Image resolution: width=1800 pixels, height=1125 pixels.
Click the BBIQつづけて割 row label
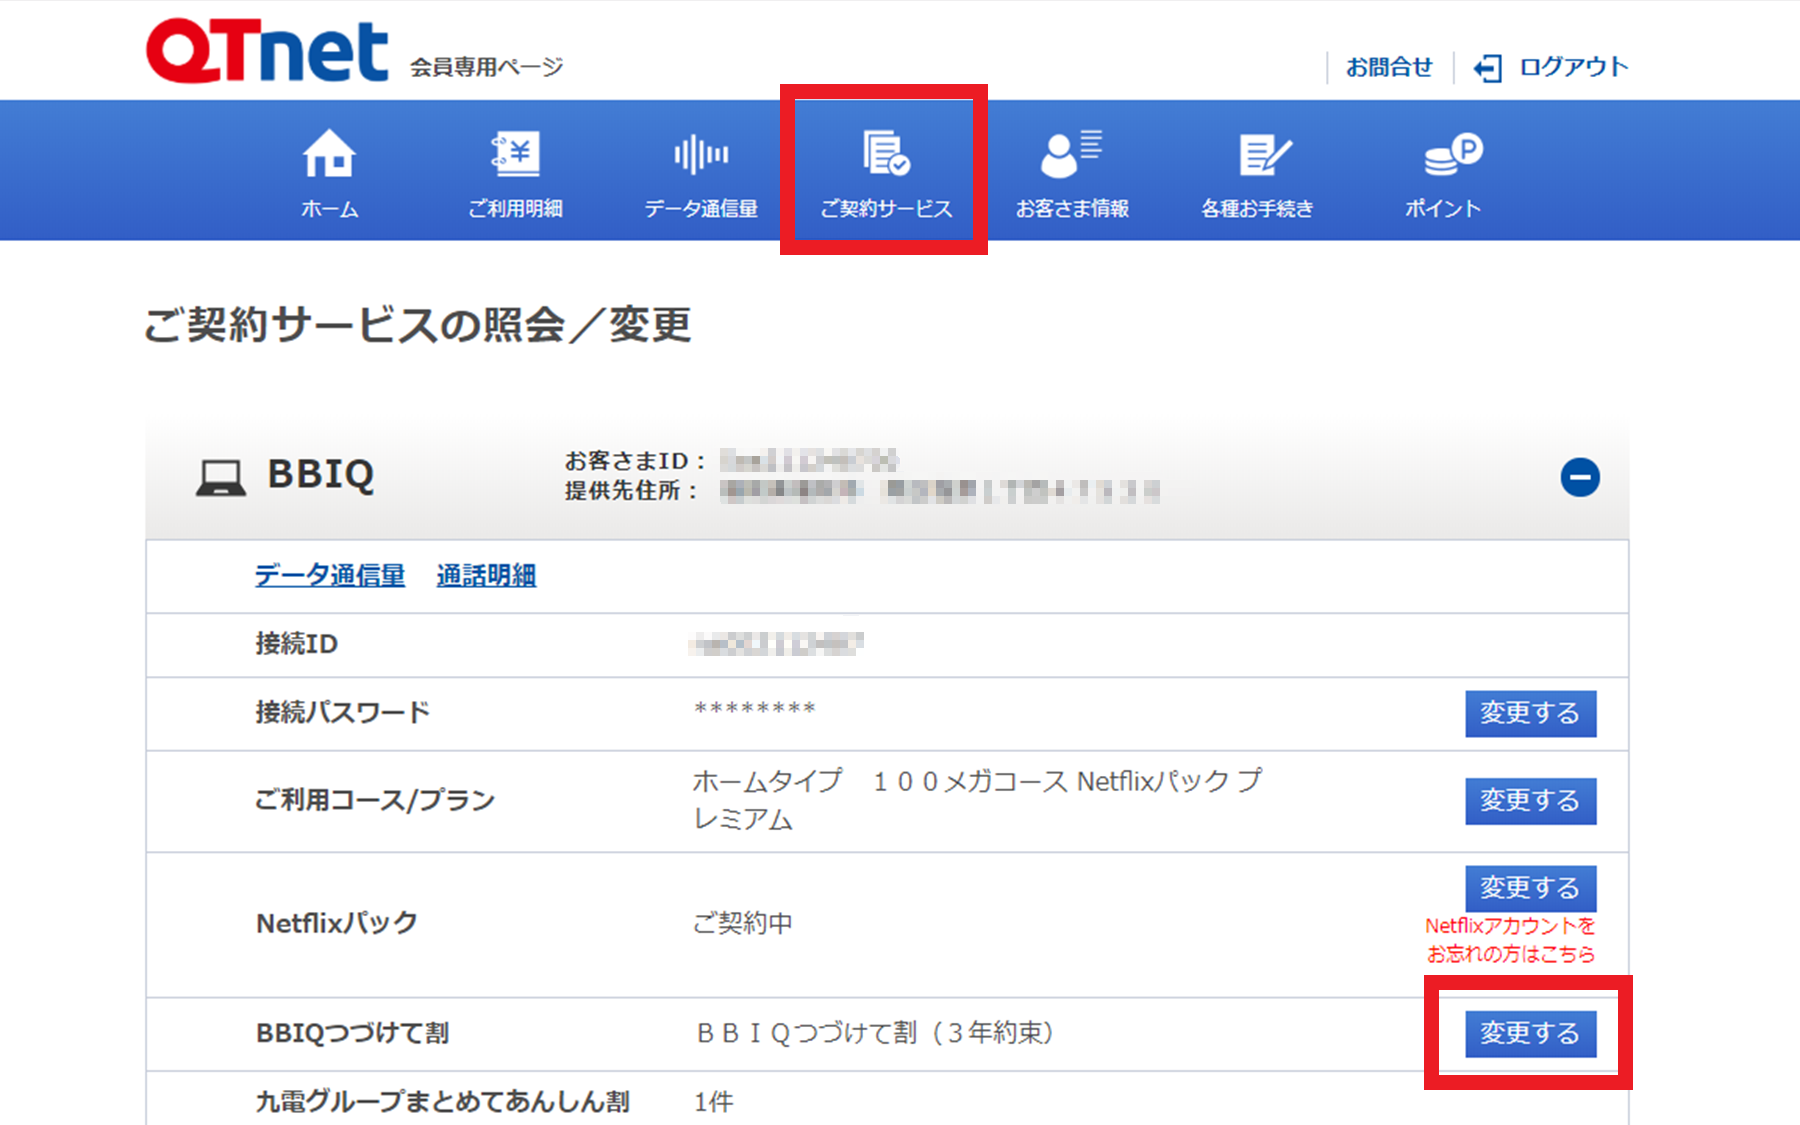coord(352,1033)
